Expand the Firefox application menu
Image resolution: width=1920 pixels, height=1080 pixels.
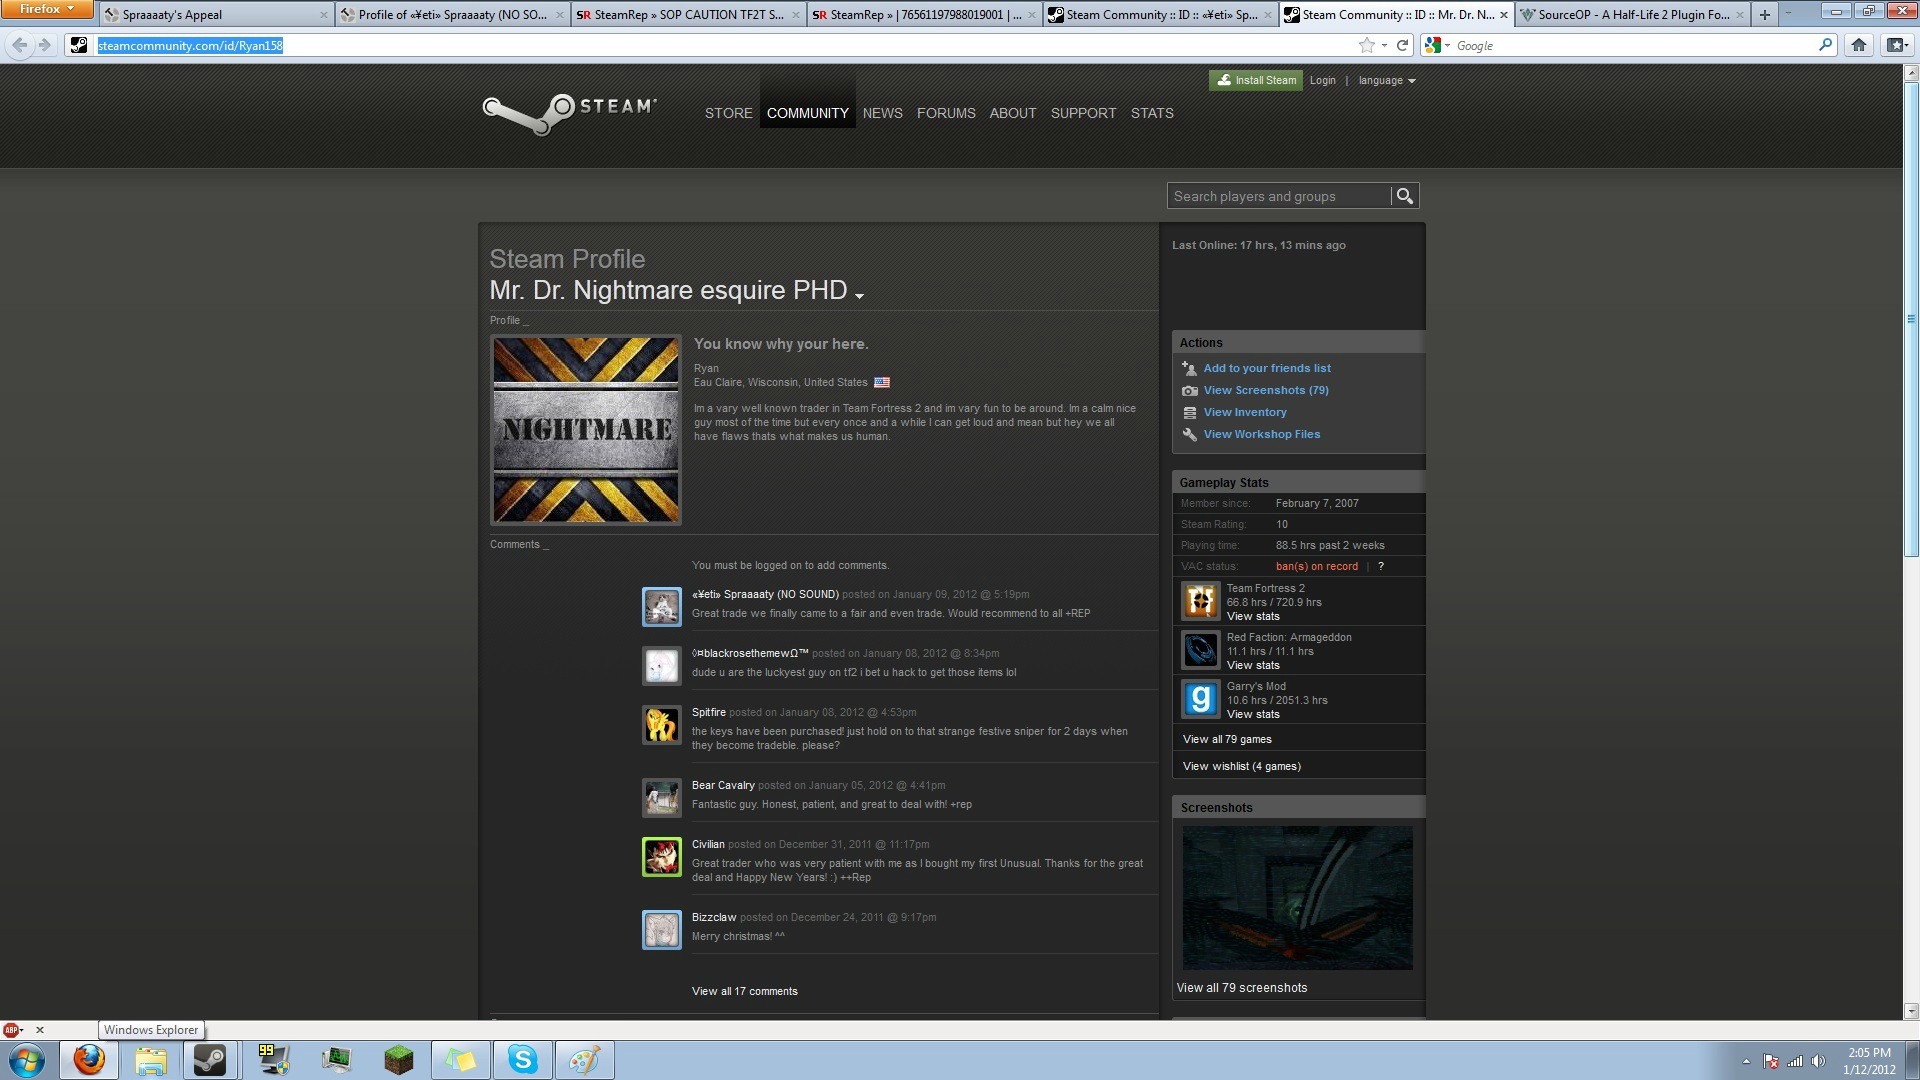click(x=47, y=9)
